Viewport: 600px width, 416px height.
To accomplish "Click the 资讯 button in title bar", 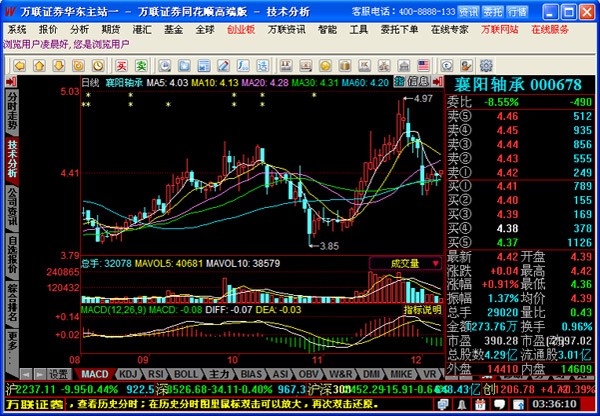I will coord(469,12).
